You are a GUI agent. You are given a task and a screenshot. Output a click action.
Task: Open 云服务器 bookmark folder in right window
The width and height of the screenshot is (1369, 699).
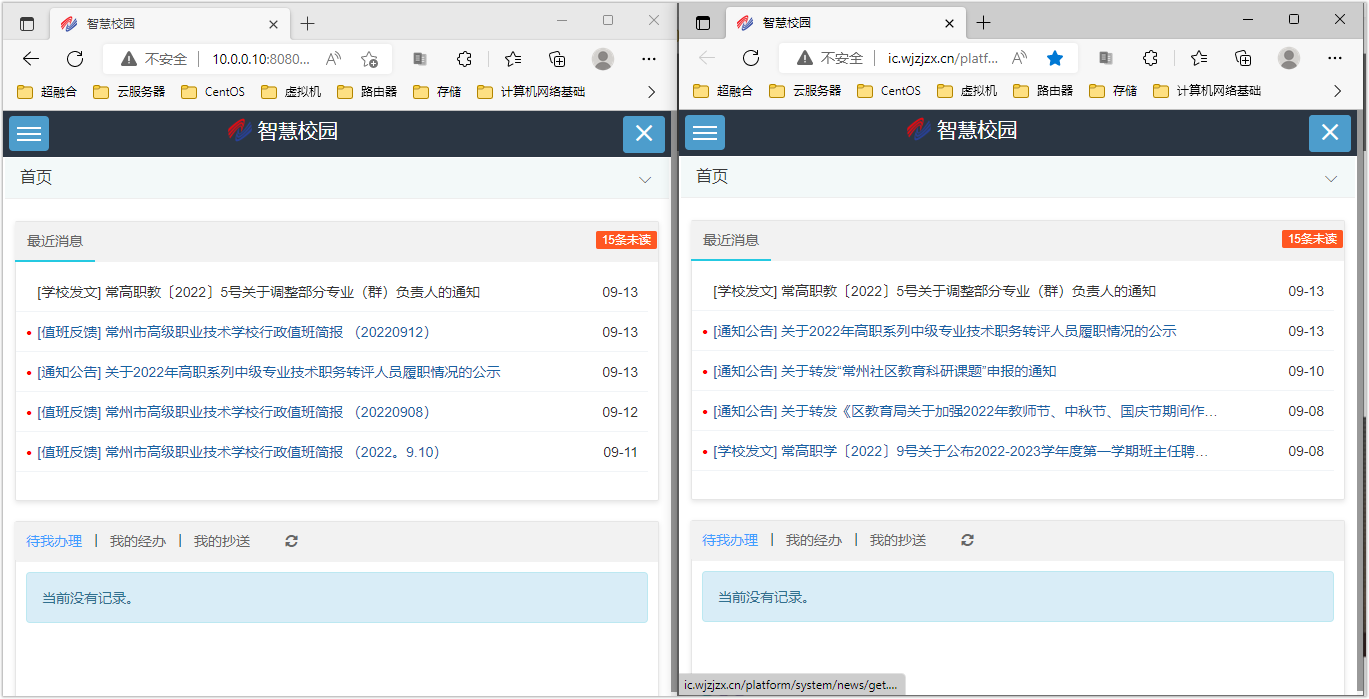coord(805,91)
